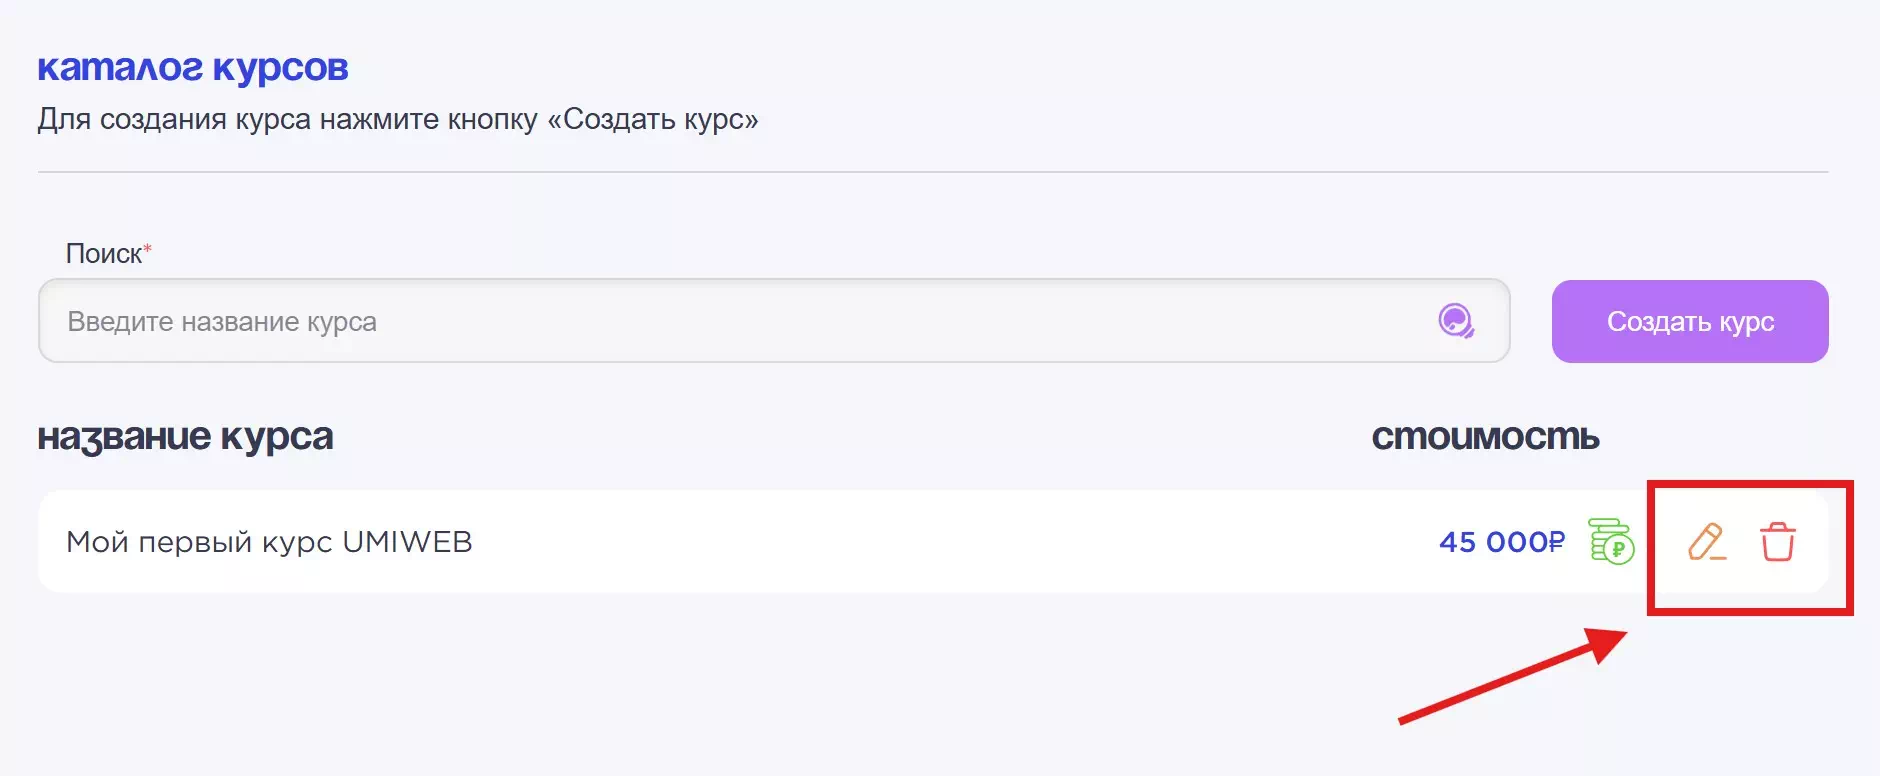
Task: Click the word "курсов" in the page title
Action: (280, 67)
